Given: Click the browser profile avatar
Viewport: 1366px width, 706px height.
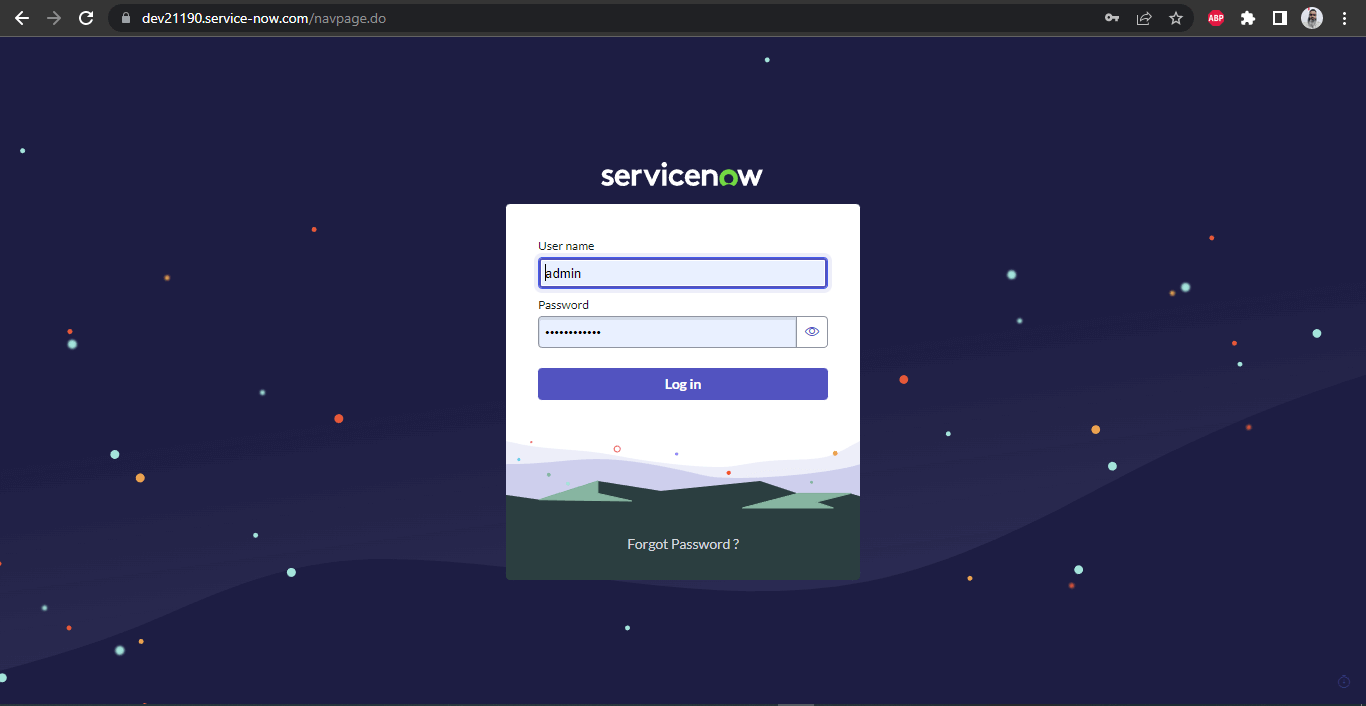Looking at the screenshot, I should pyautogui.click(x=1311, y=17).
